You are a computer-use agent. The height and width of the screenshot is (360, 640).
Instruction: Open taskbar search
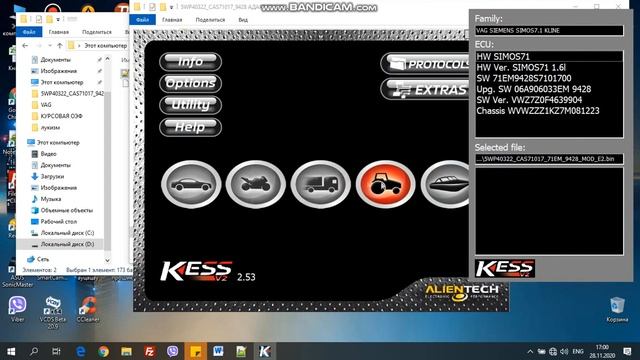click(34, 351)
